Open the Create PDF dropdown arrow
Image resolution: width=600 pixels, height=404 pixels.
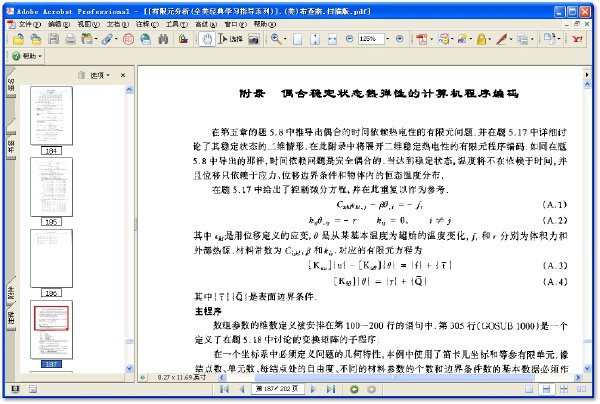click(x=432, y=39)
